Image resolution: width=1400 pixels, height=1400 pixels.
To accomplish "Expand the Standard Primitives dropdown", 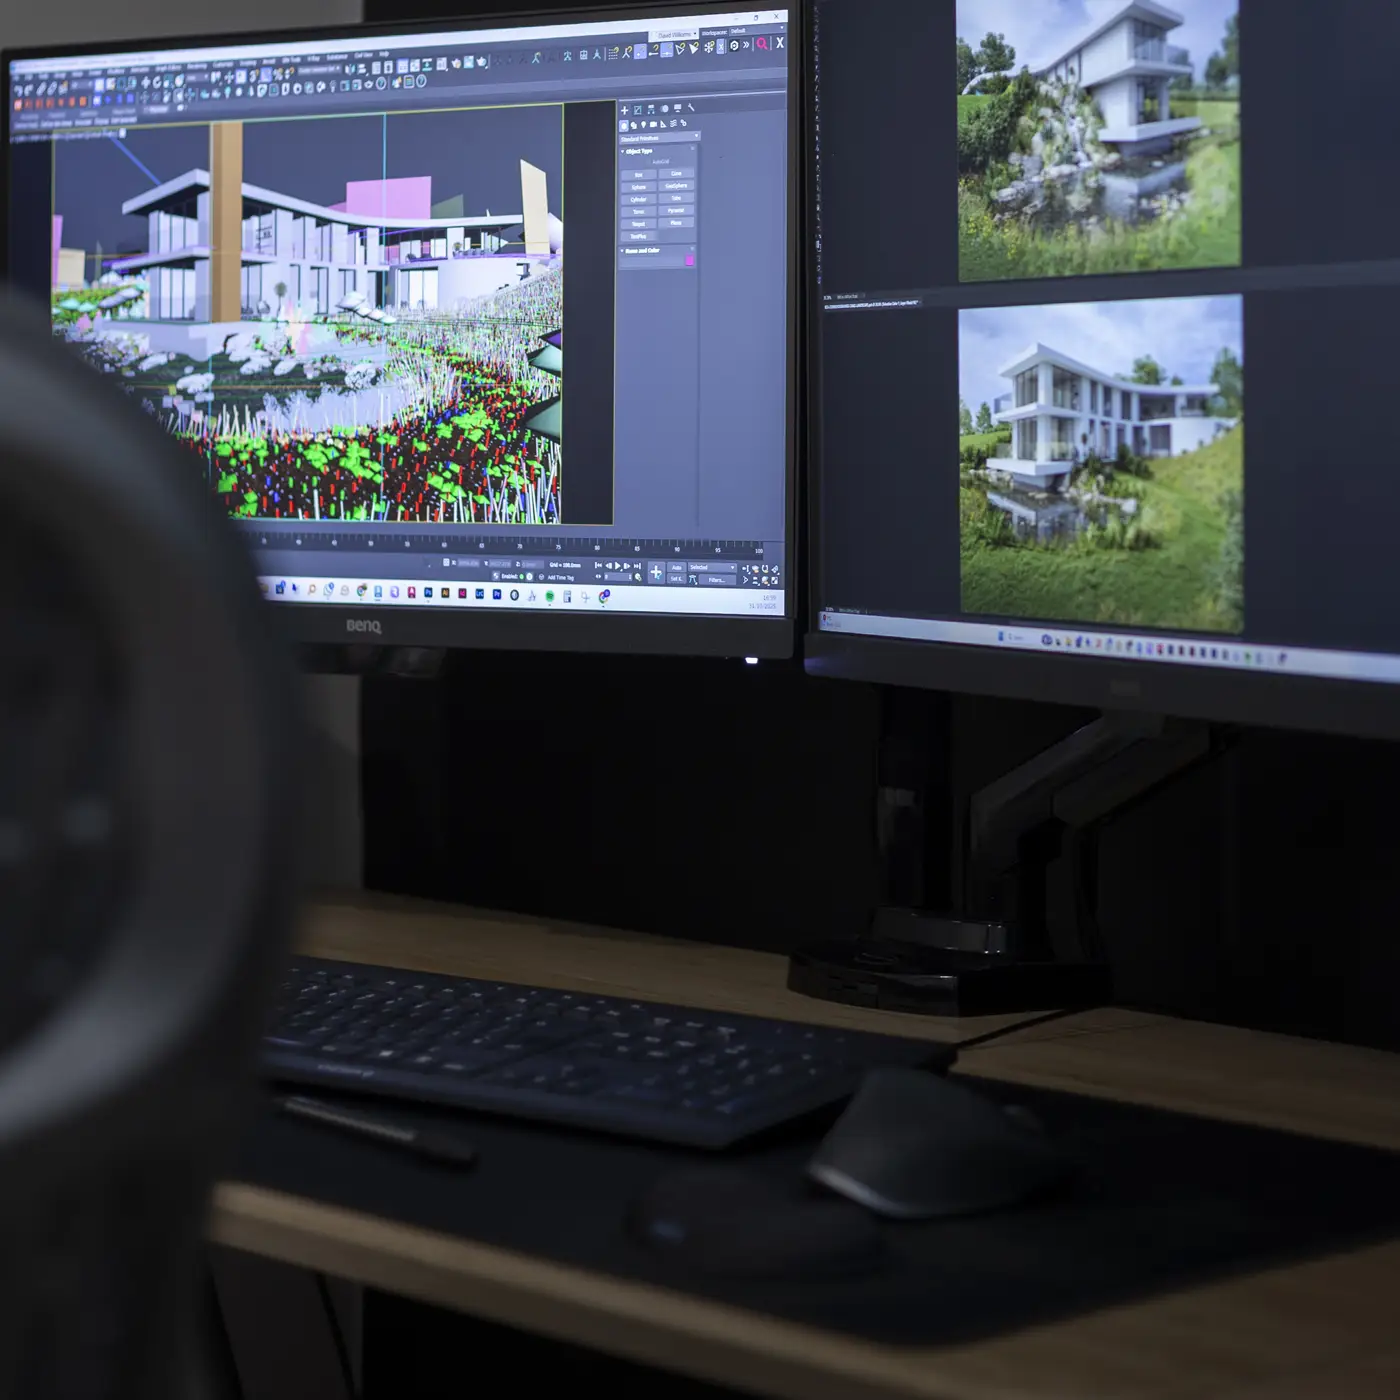I will coord(658,138).
